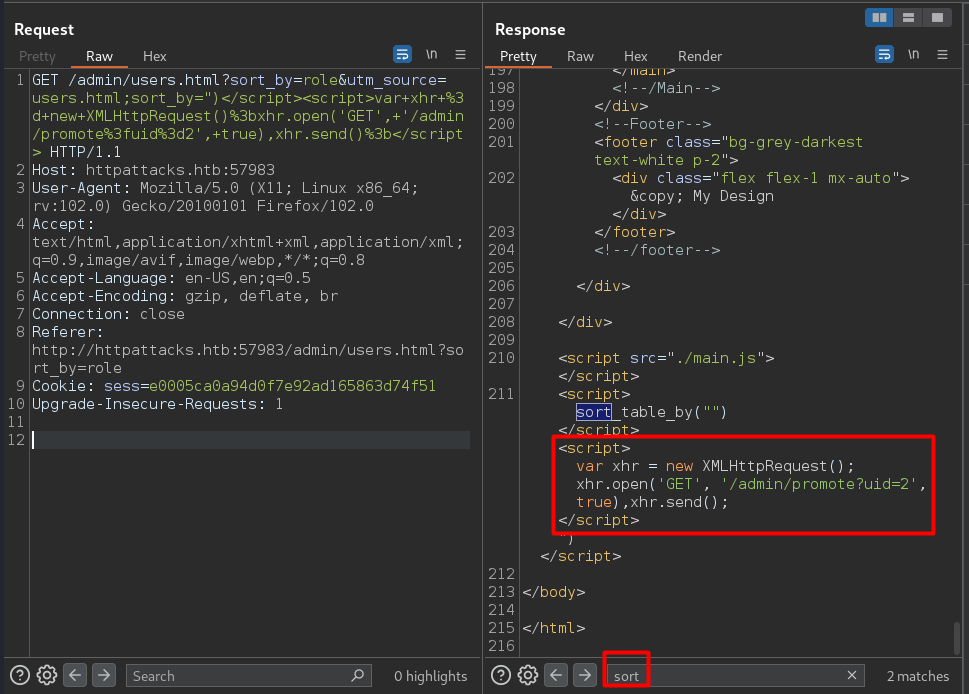Switch to Response Hex tab
This screenshot has width=969, height=694.
click(635, 56)
